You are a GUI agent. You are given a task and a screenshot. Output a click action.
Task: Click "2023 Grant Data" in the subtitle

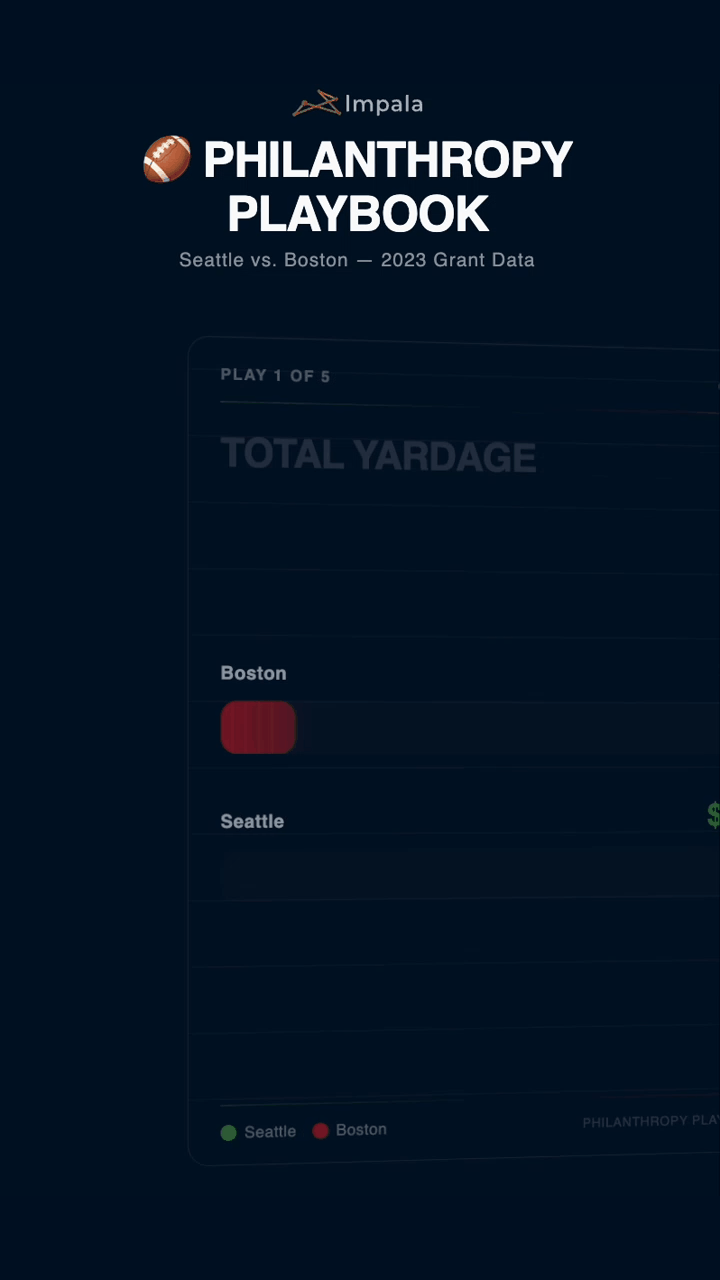coord(458,260)
